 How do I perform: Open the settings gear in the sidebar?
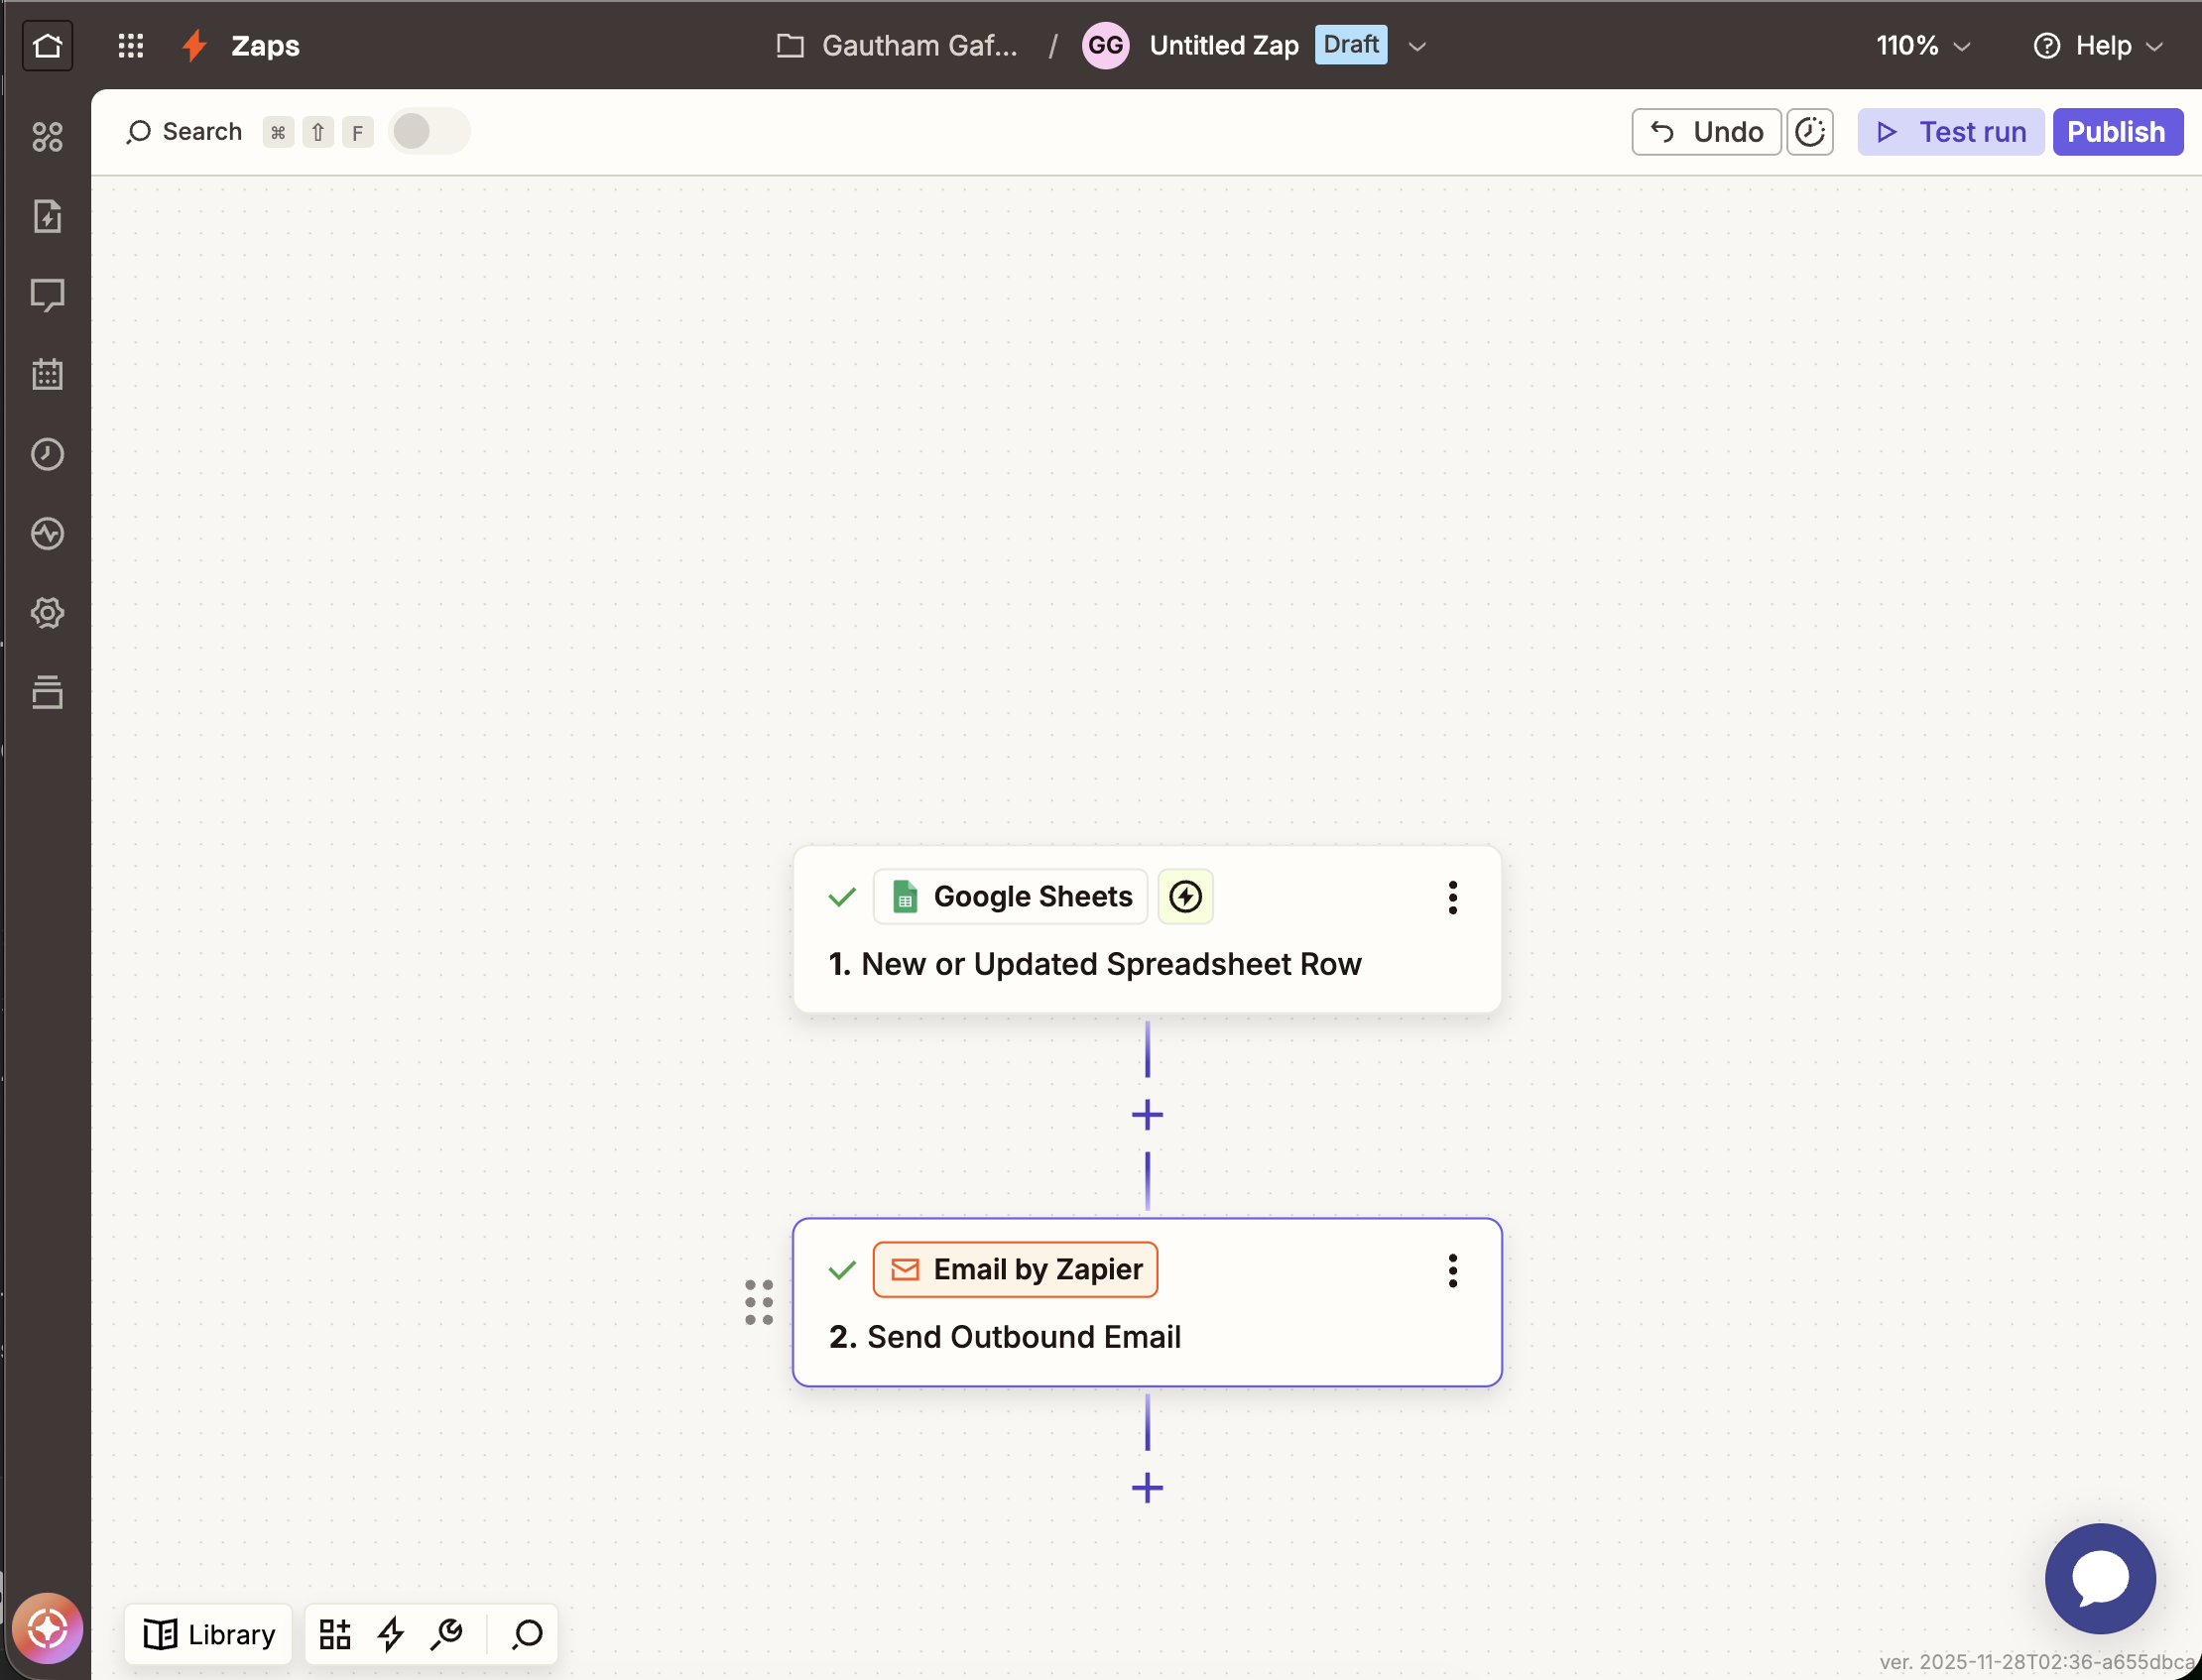[47, 613]
